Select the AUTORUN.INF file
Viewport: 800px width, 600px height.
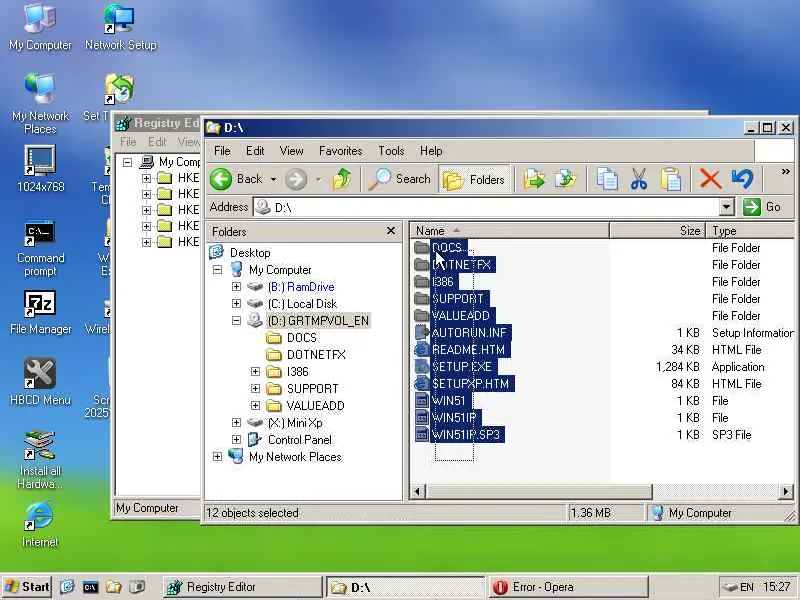[469, 333]
